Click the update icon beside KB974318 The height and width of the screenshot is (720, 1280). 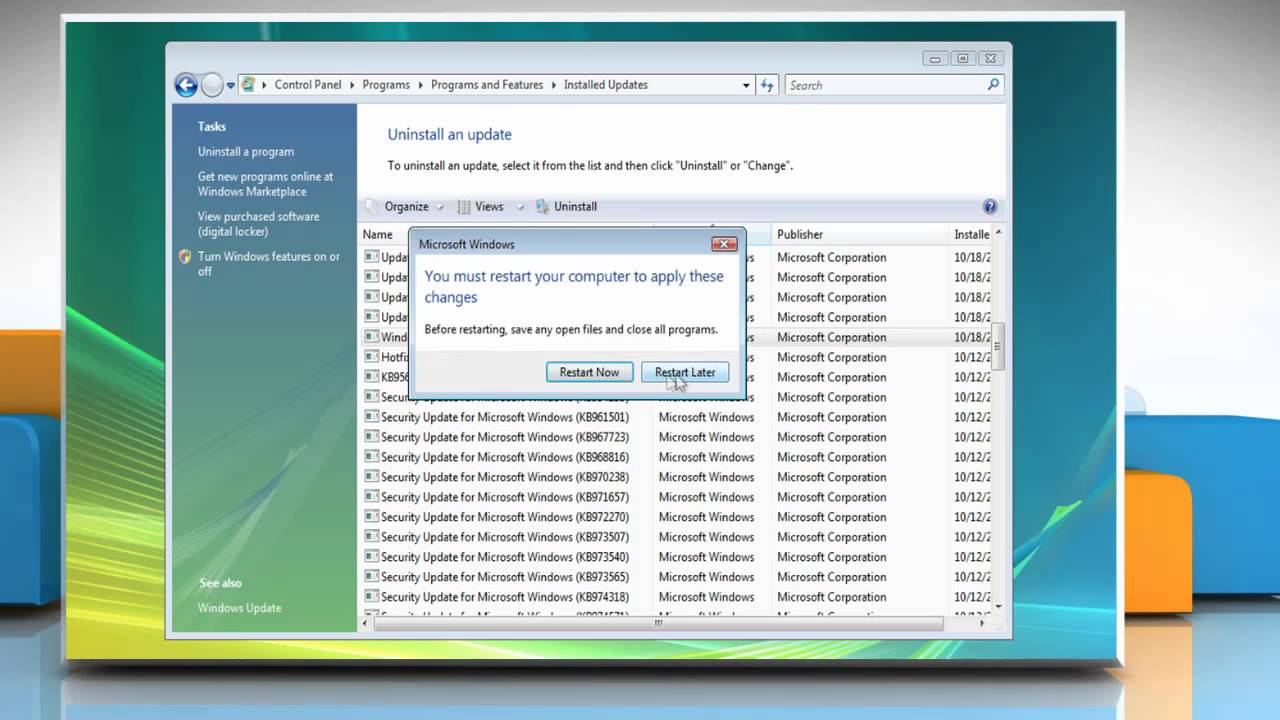(x=371, y=597)
